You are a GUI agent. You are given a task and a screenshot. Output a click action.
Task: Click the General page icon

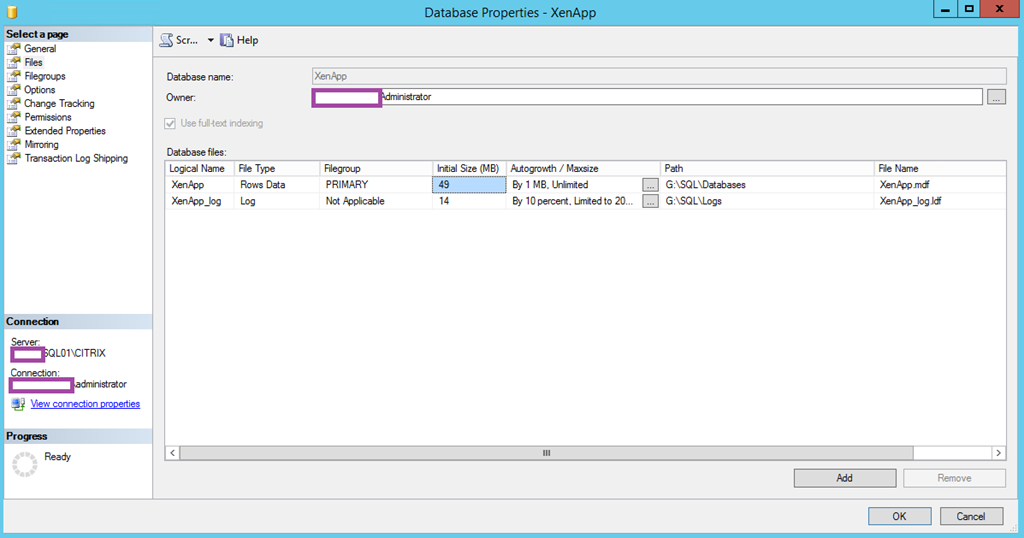pyautogui.click(x=14, y=48)
